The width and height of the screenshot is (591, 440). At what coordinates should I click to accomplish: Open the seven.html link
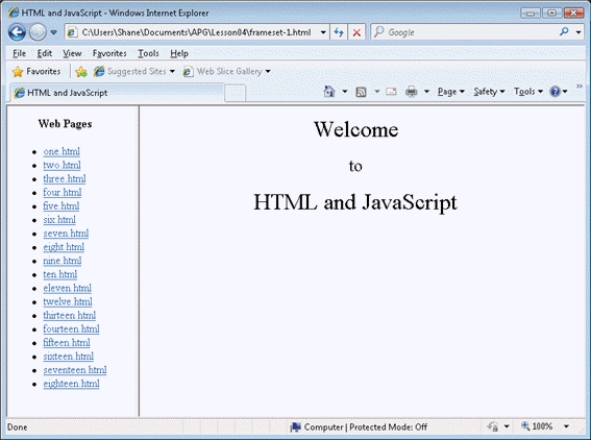point(66,233)
